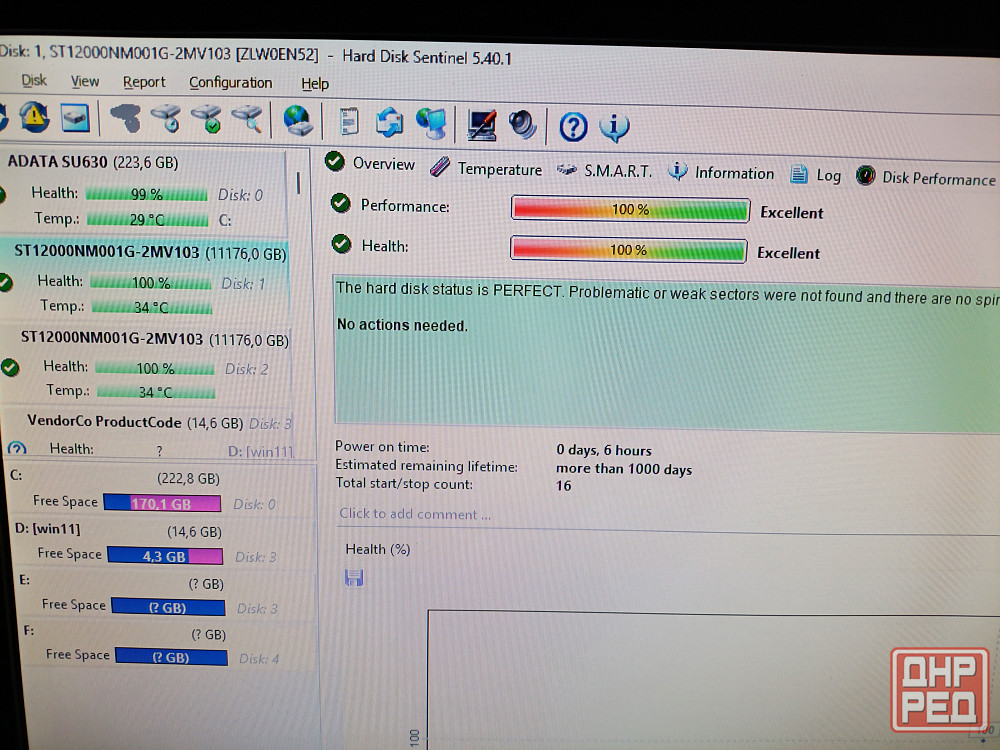Save the Health graph using floppy icon
Viewport: 1000px width, 750px height.
354,578
